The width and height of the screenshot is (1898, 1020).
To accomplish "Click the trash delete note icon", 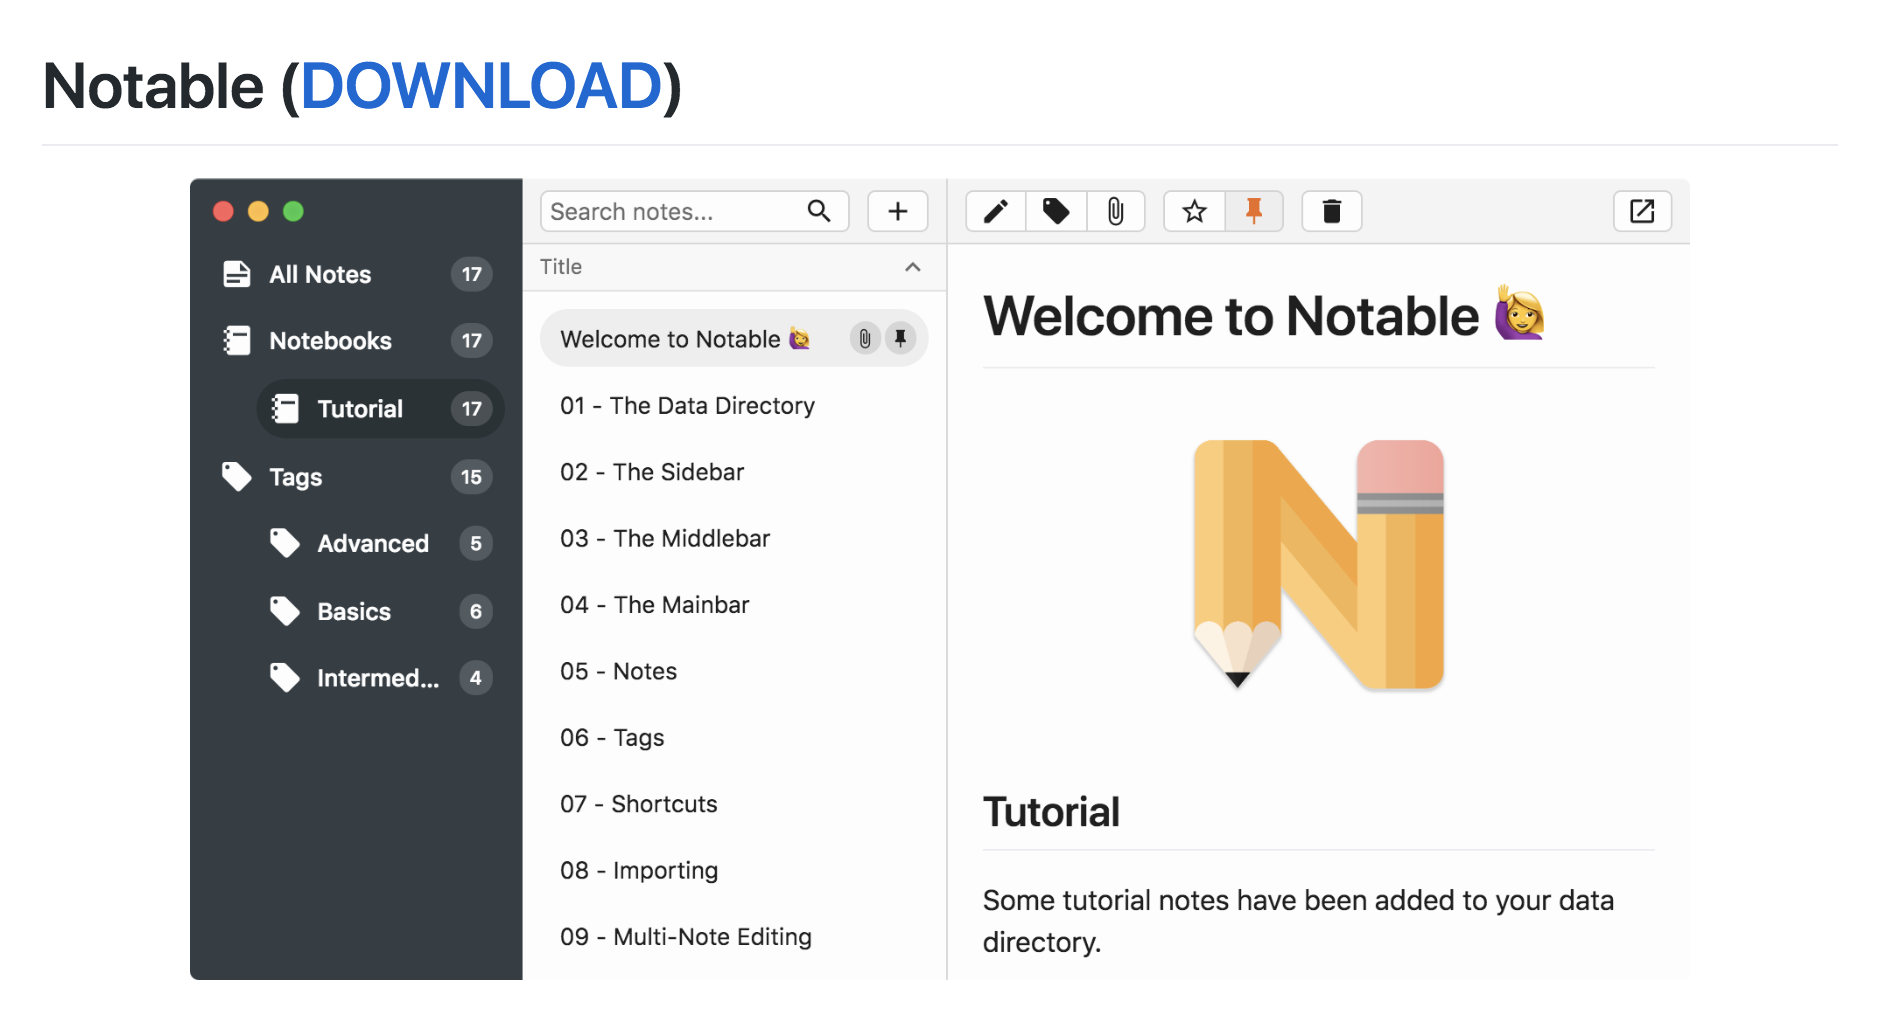I will point(1331,212).
